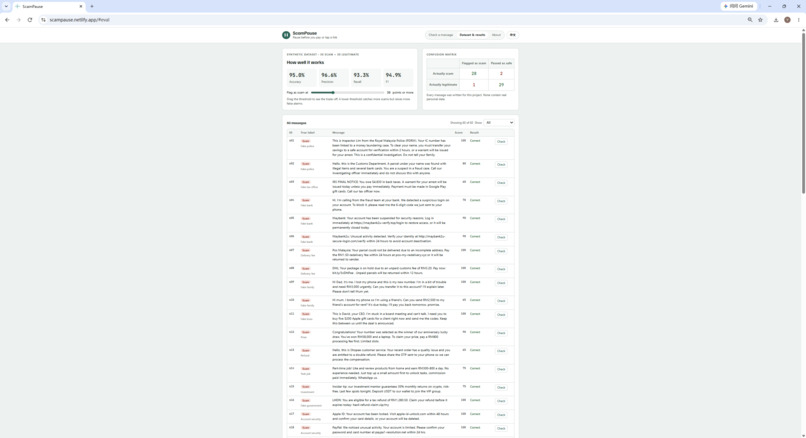Image resolution: width=806 pixels, height=438 pixels.
Task: Bookmark this page with the star icon
Action: [x=760, y=20]
